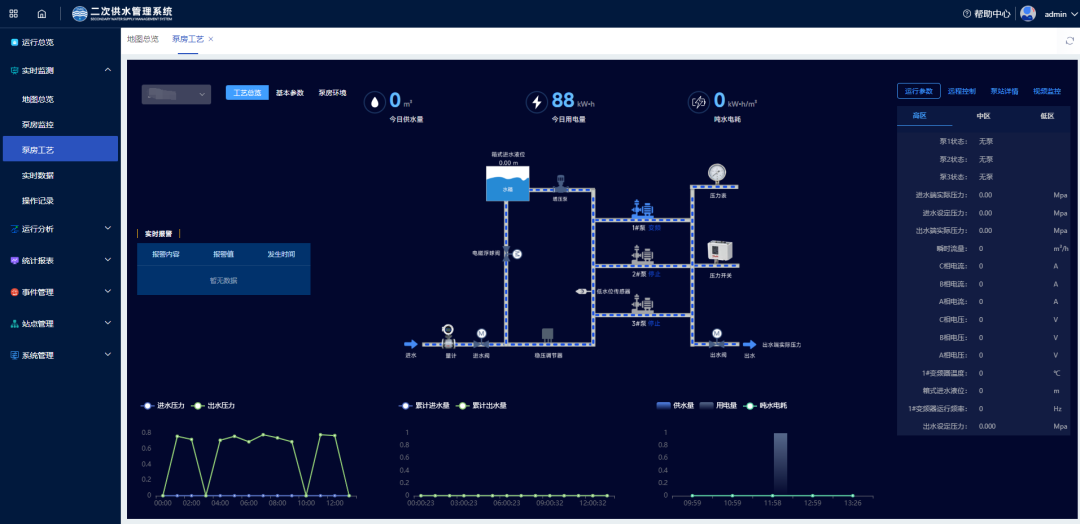1080x524 pixels.
Task: Toggle 出水压力 series in chart legend
Action: point(214,406)
